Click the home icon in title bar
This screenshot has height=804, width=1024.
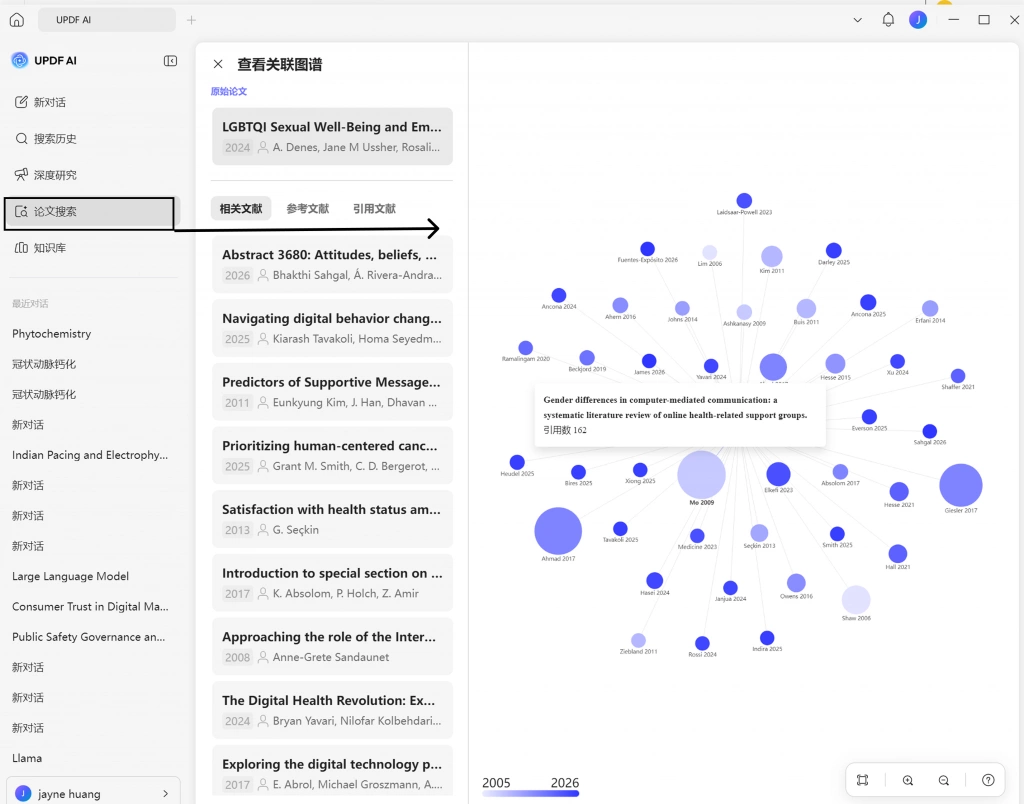(17, 20)
